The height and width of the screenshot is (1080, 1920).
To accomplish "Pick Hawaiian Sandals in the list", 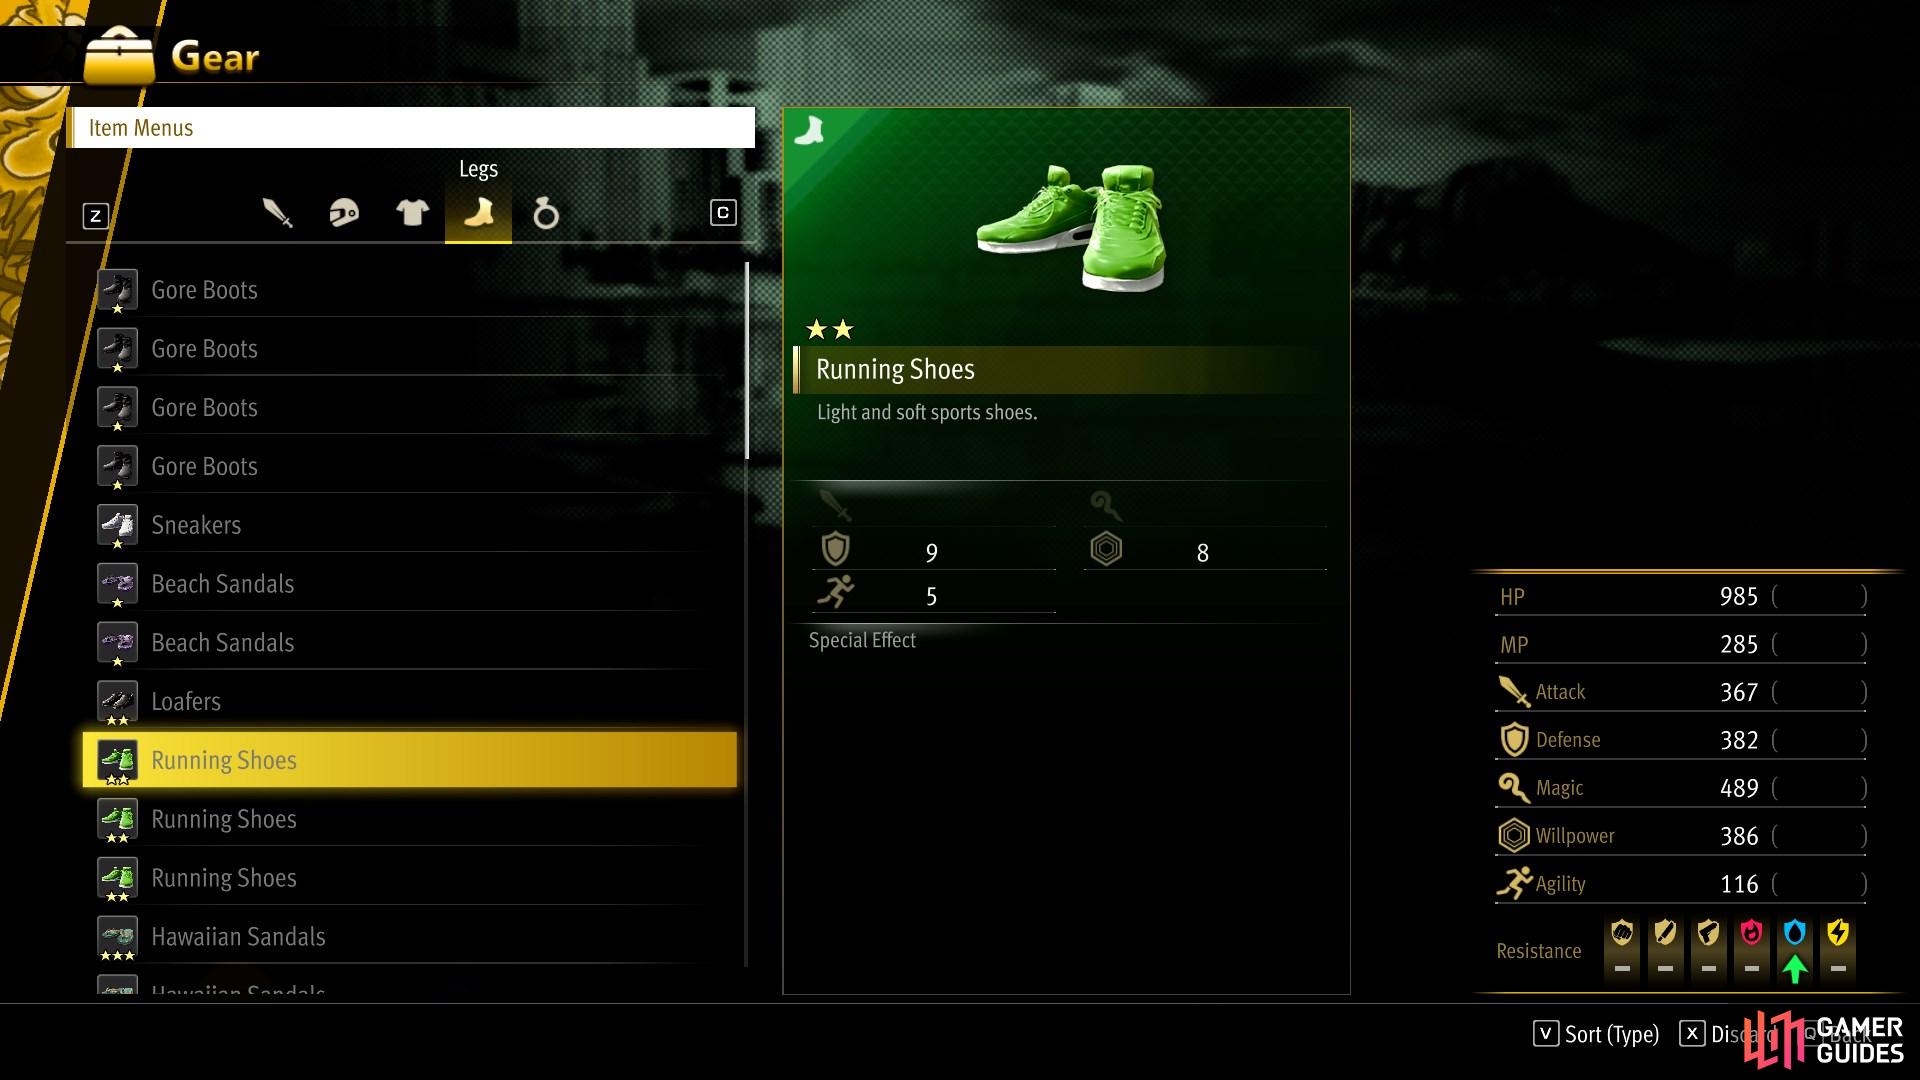I will pos(412,937).
